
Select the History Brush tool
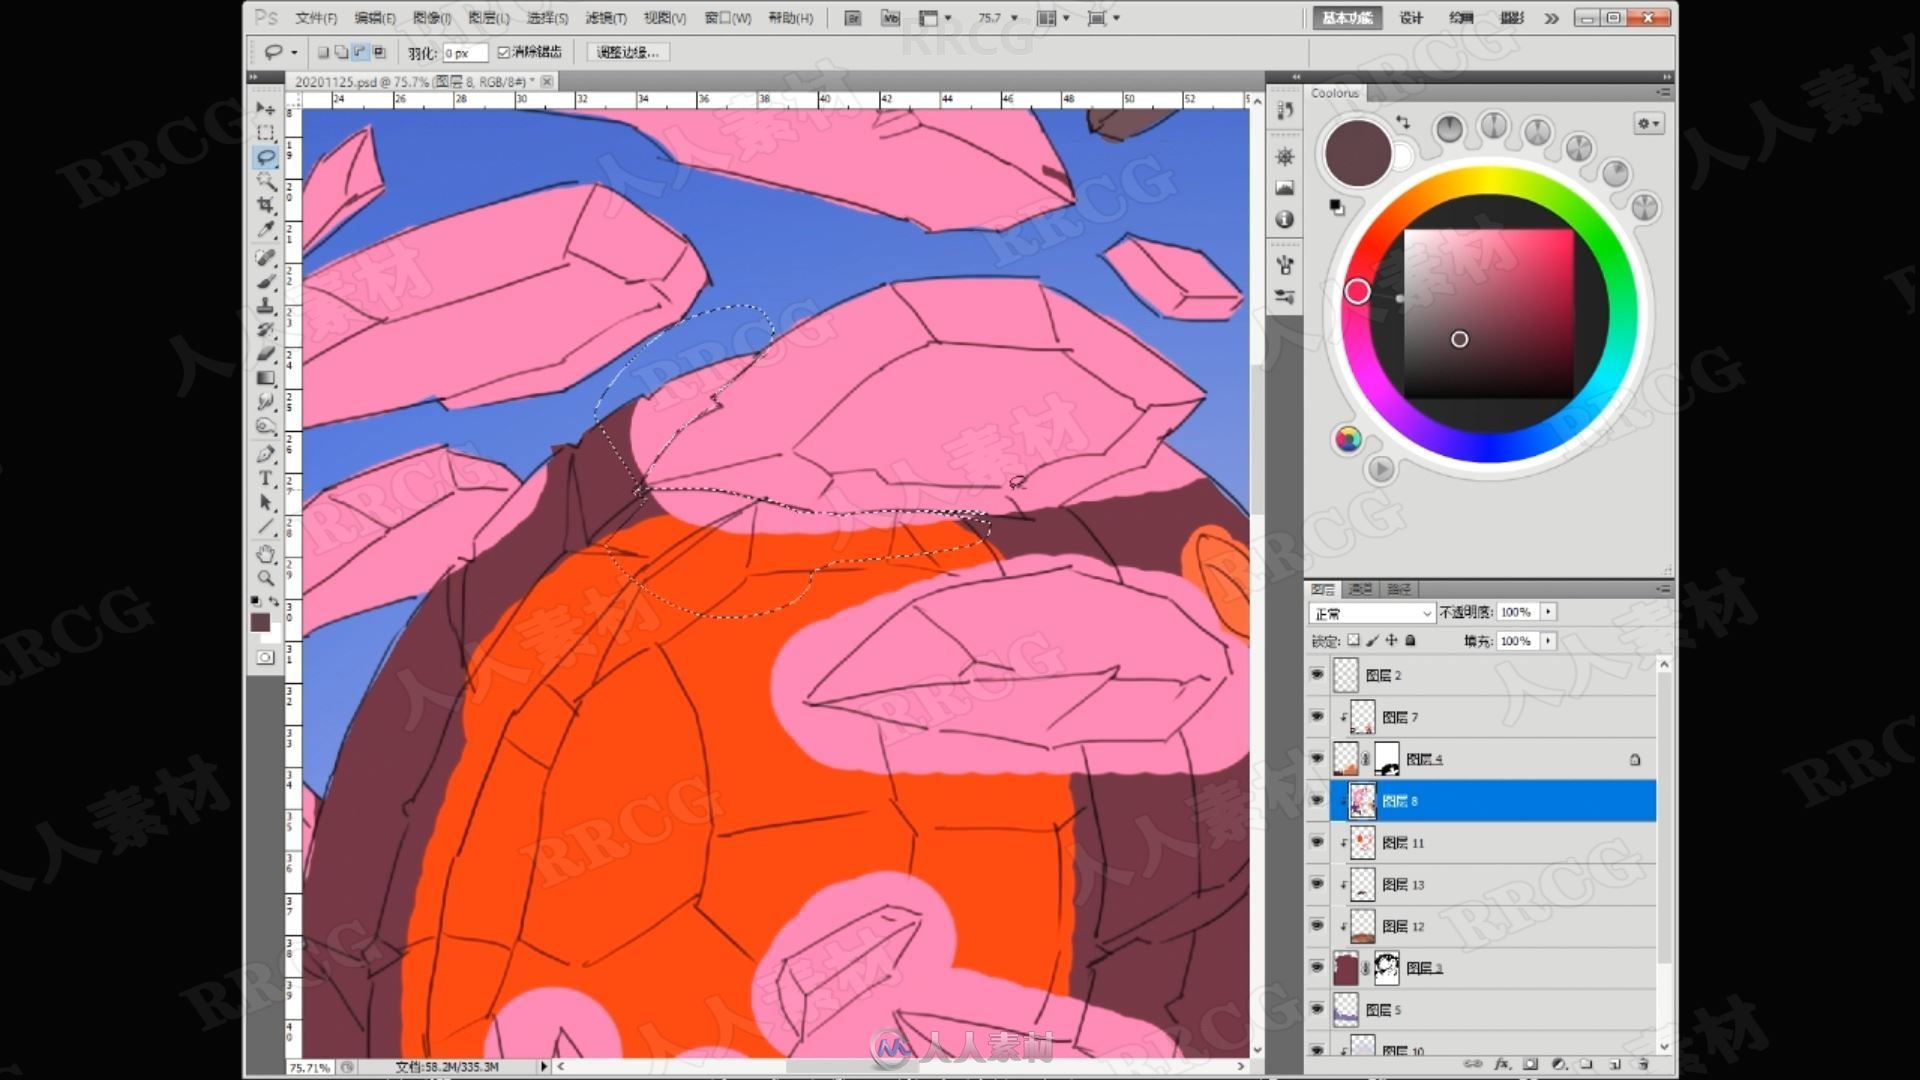(x=265, y=330)
